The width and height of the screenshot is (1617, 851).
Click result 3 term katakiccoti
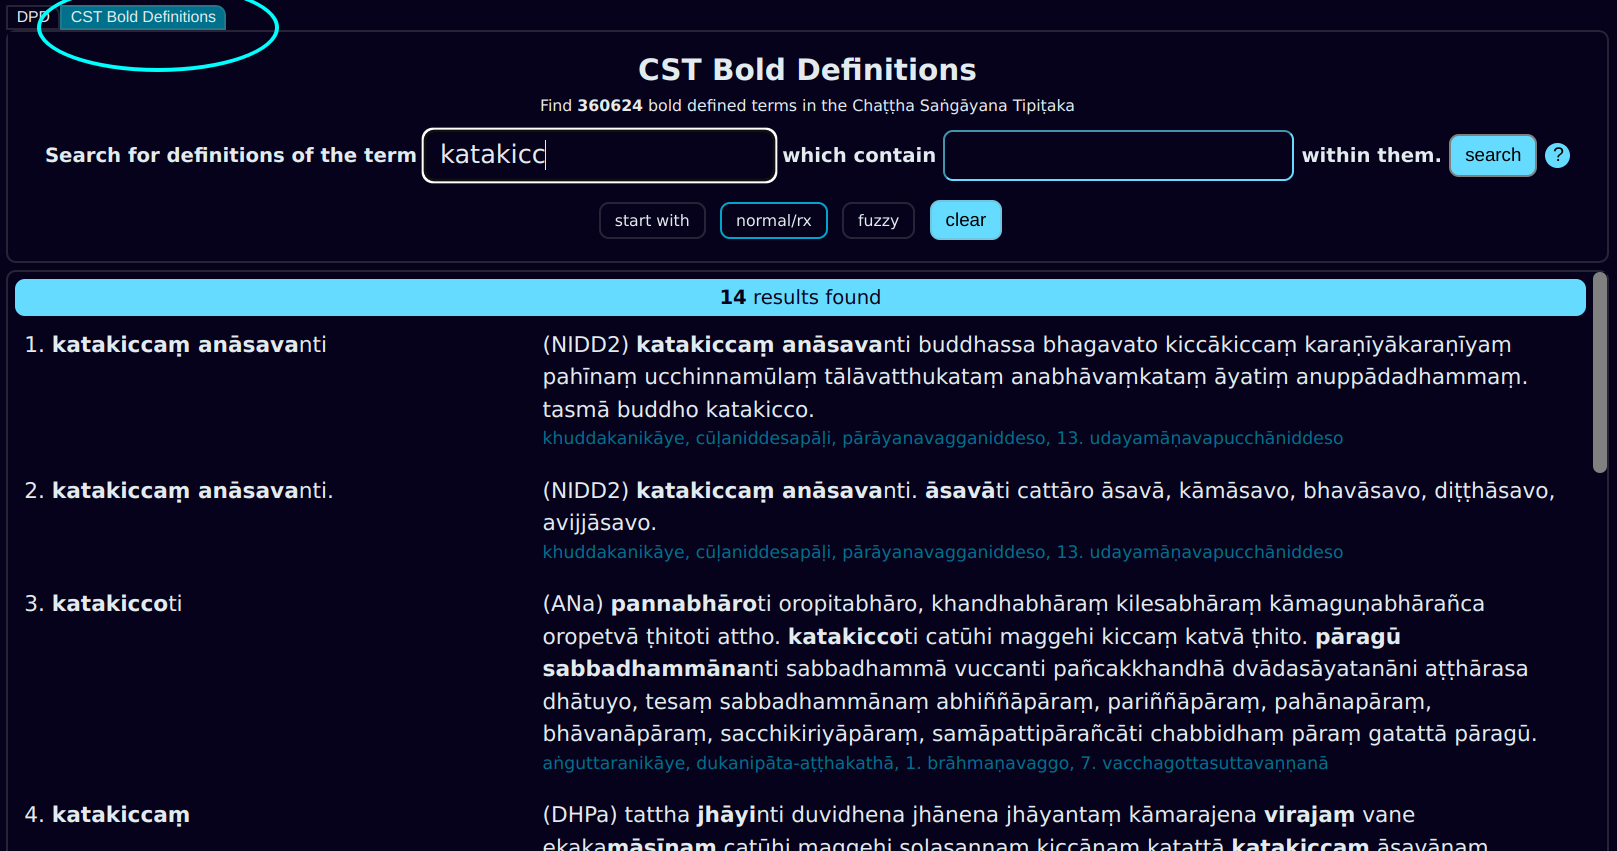tap(116, 604)
